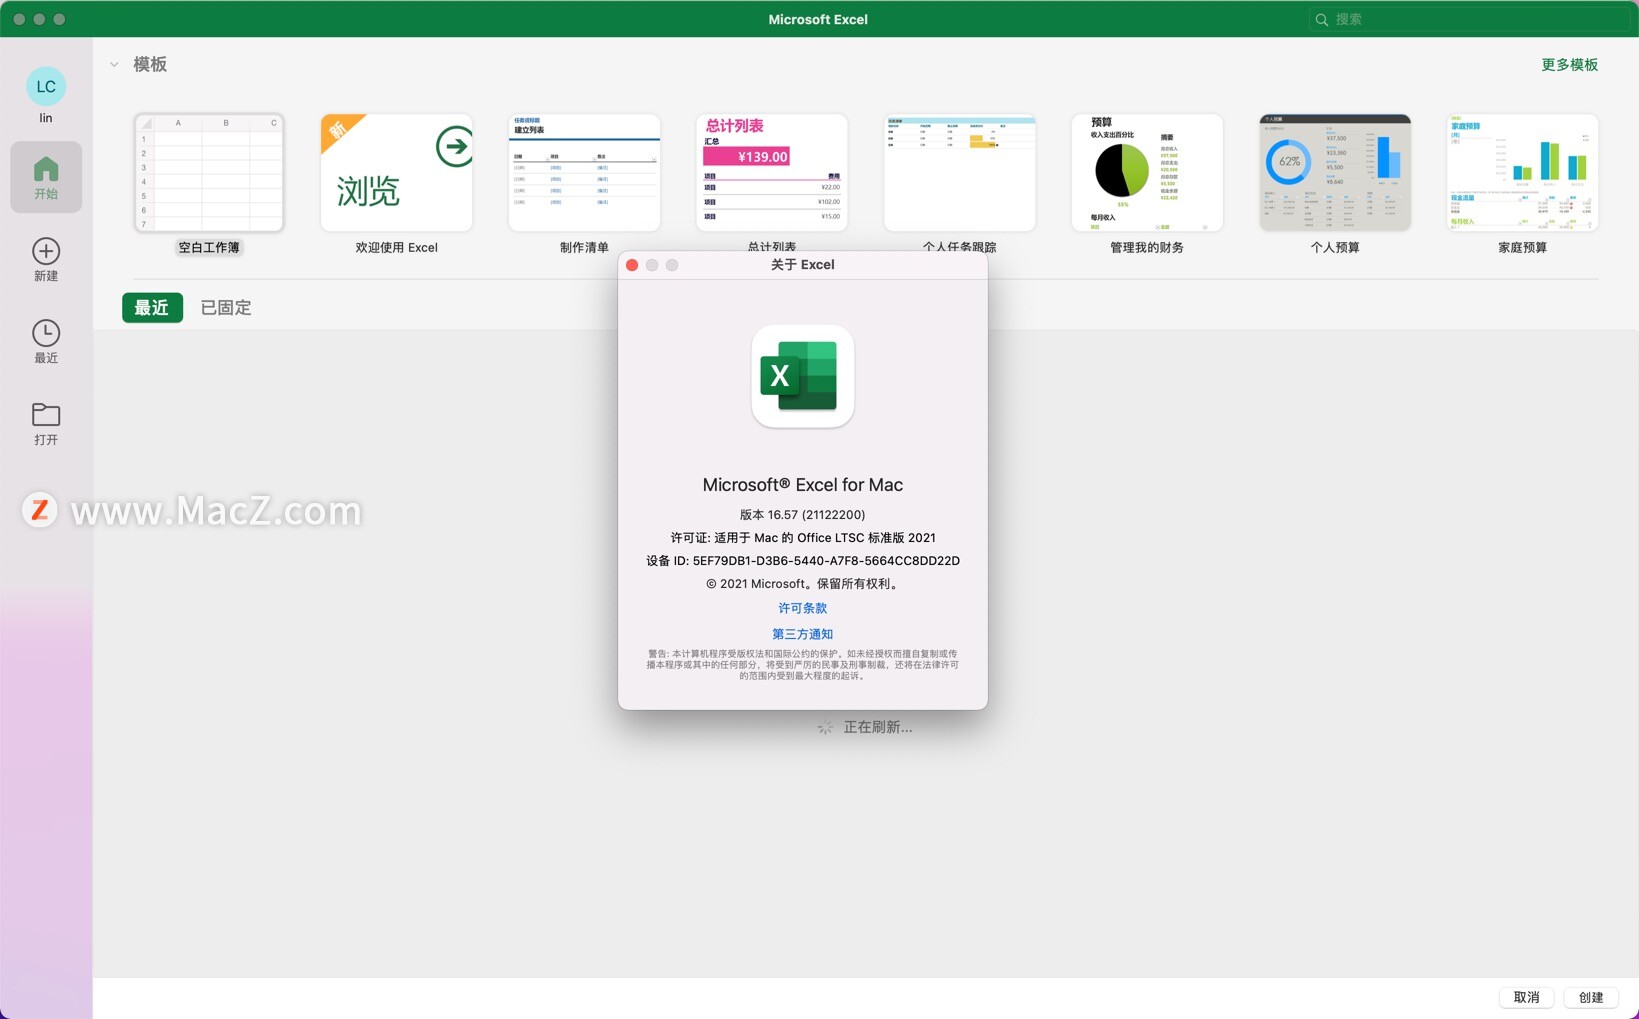Screen dimensions: 1639x1019
Task: Click the 新建 plus icon
Action: point(46,251)
